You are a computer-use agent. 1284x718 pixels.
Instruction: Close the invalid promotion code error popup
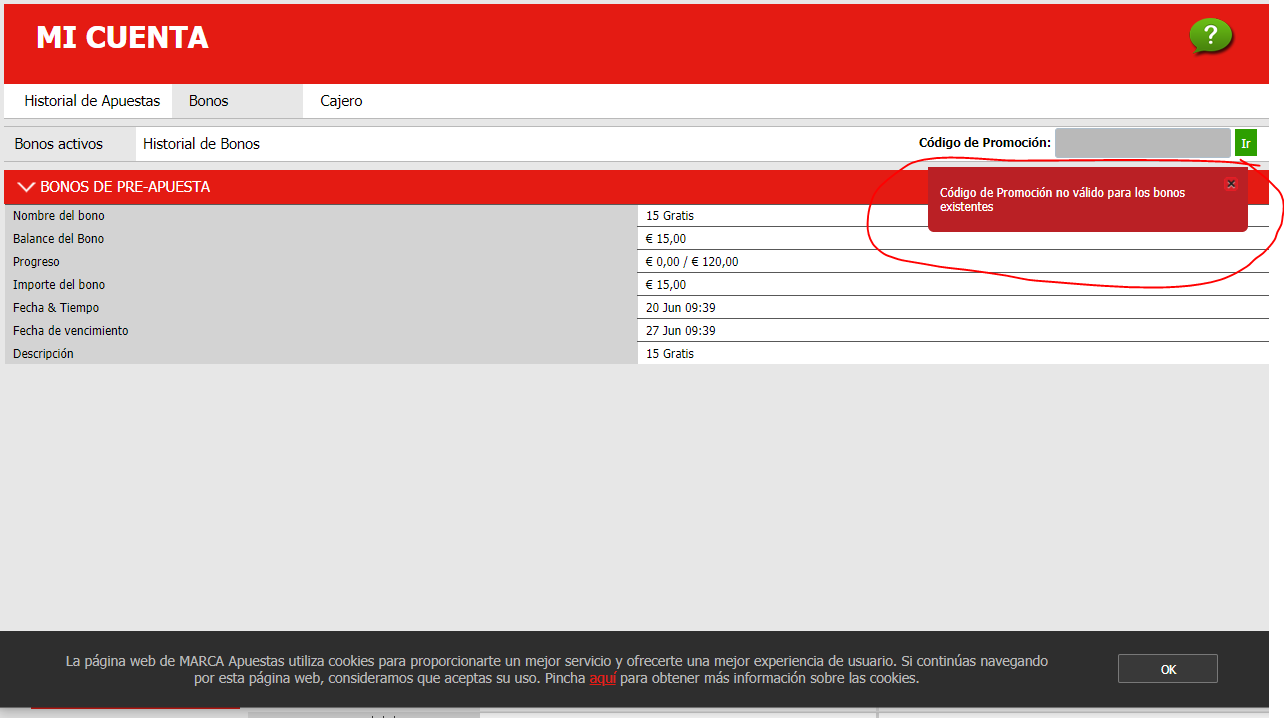tap(1231, 184)
